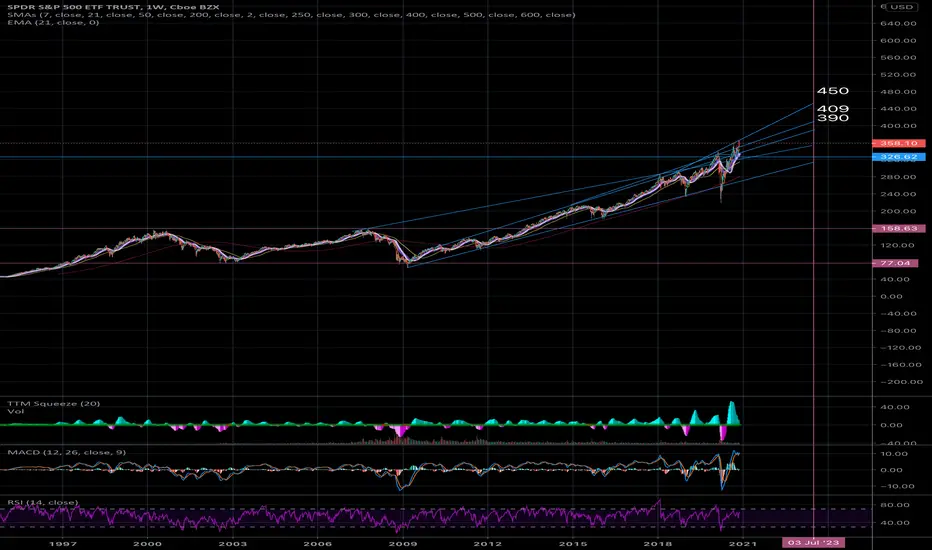Viewport: 932px width, 550px height.
Task: Click the 240.00 price axis value
Action: tap(898, 194)
